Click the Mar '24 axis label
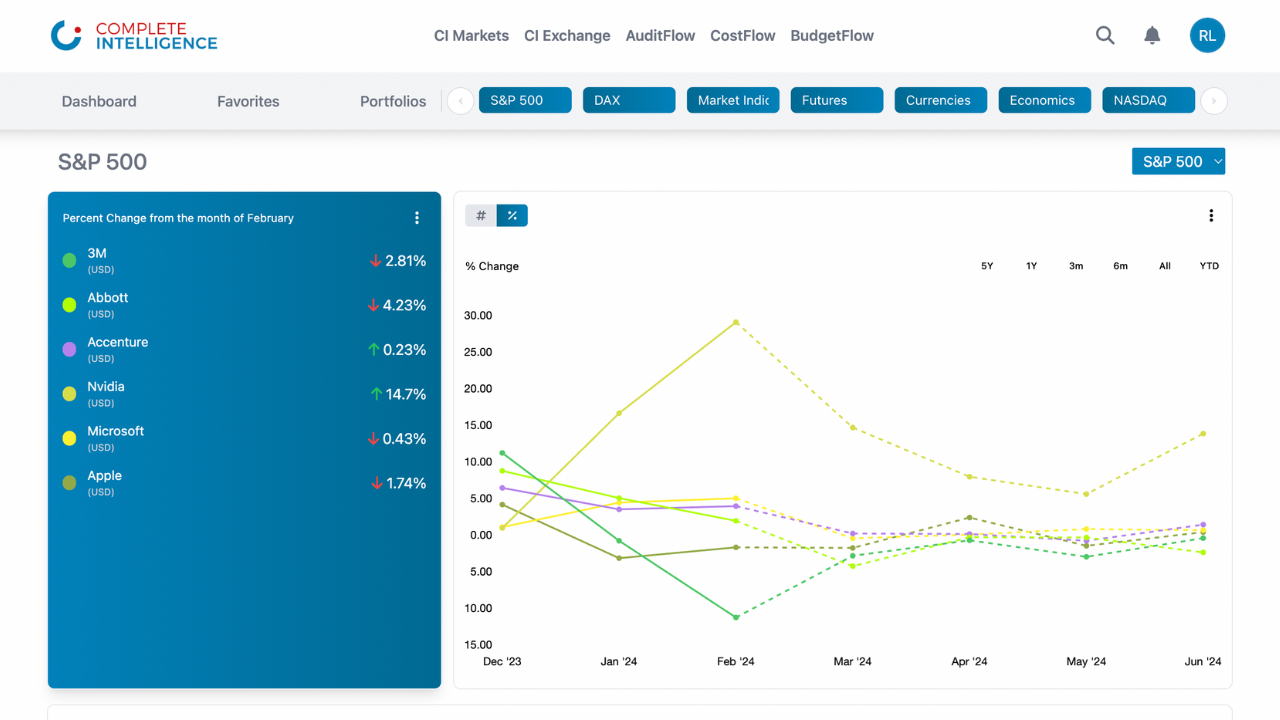1280x720 pixels. pos(853,662)
